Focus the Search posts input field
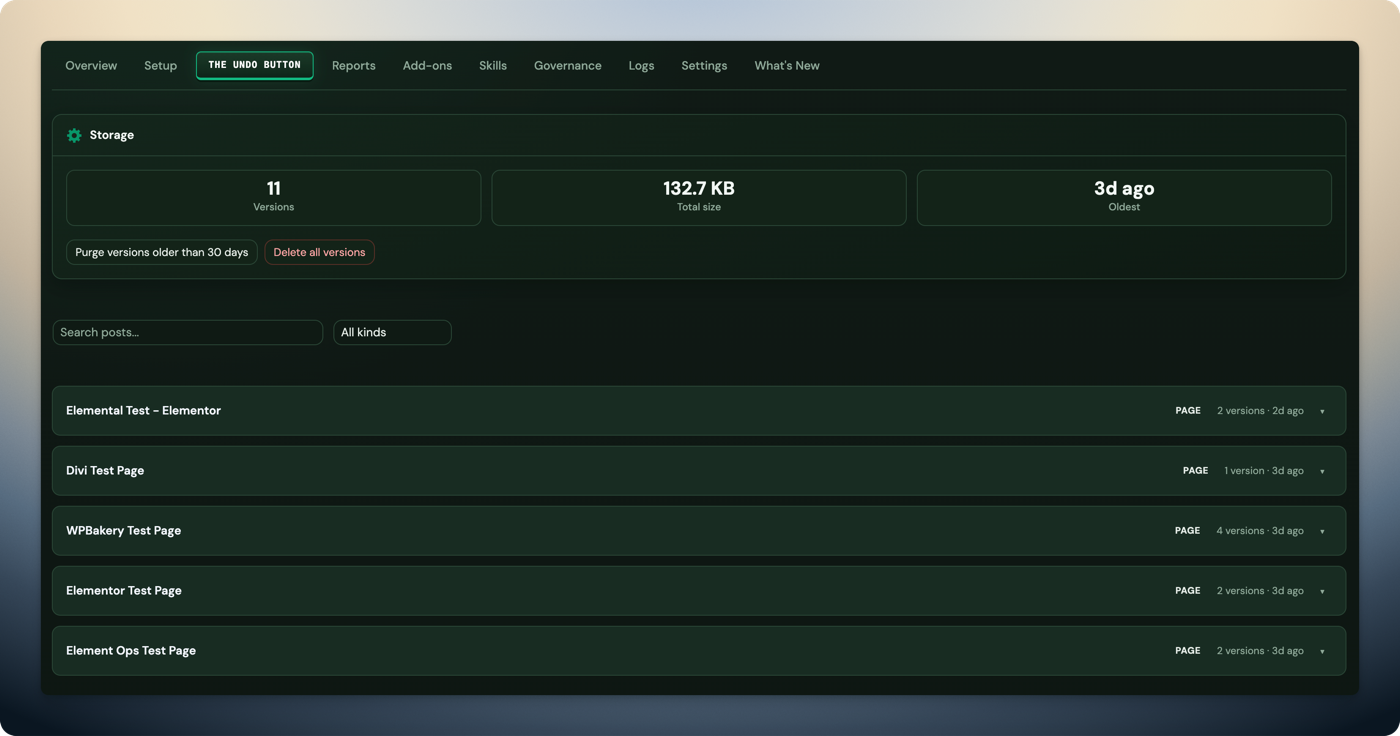The image size is (1400, 736). point(187,332)
